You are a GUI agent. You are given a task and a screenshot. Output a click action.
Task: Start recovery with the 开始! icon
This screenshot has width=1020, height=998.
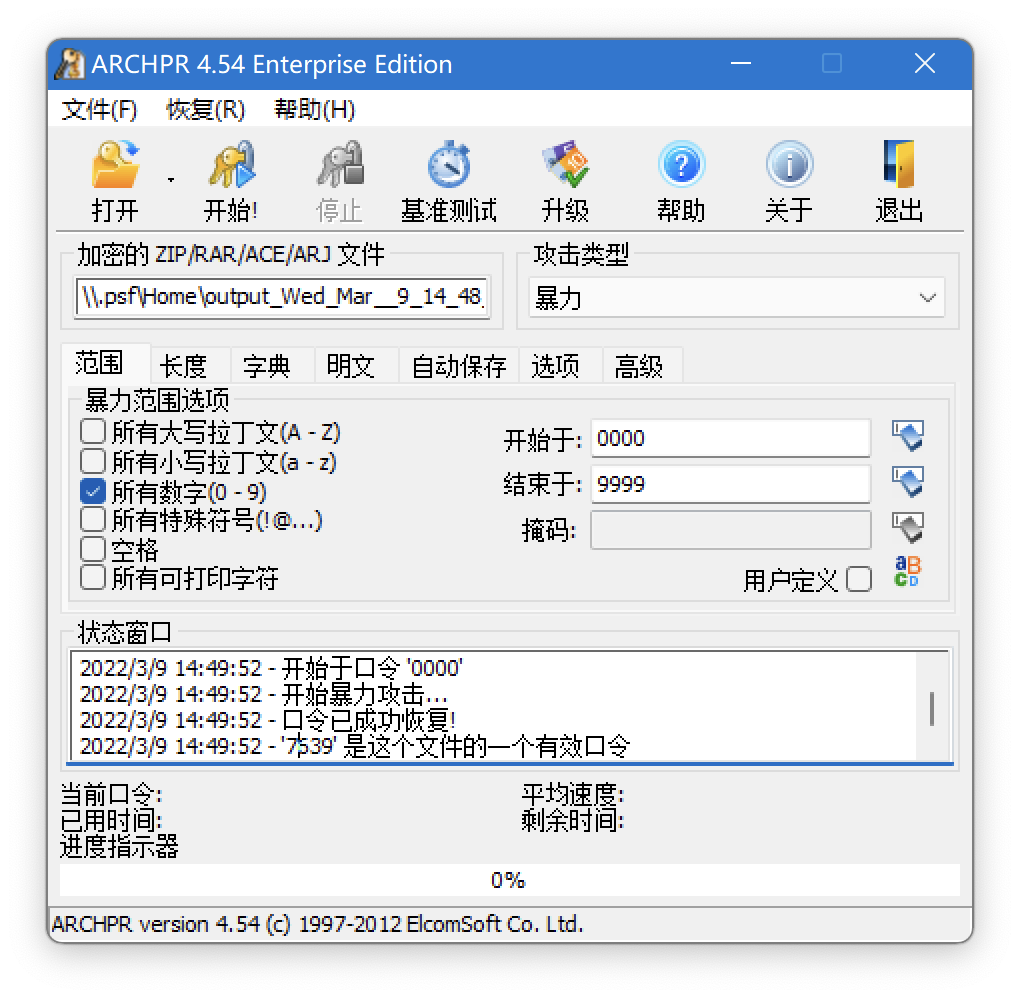(x=231, y=165)
